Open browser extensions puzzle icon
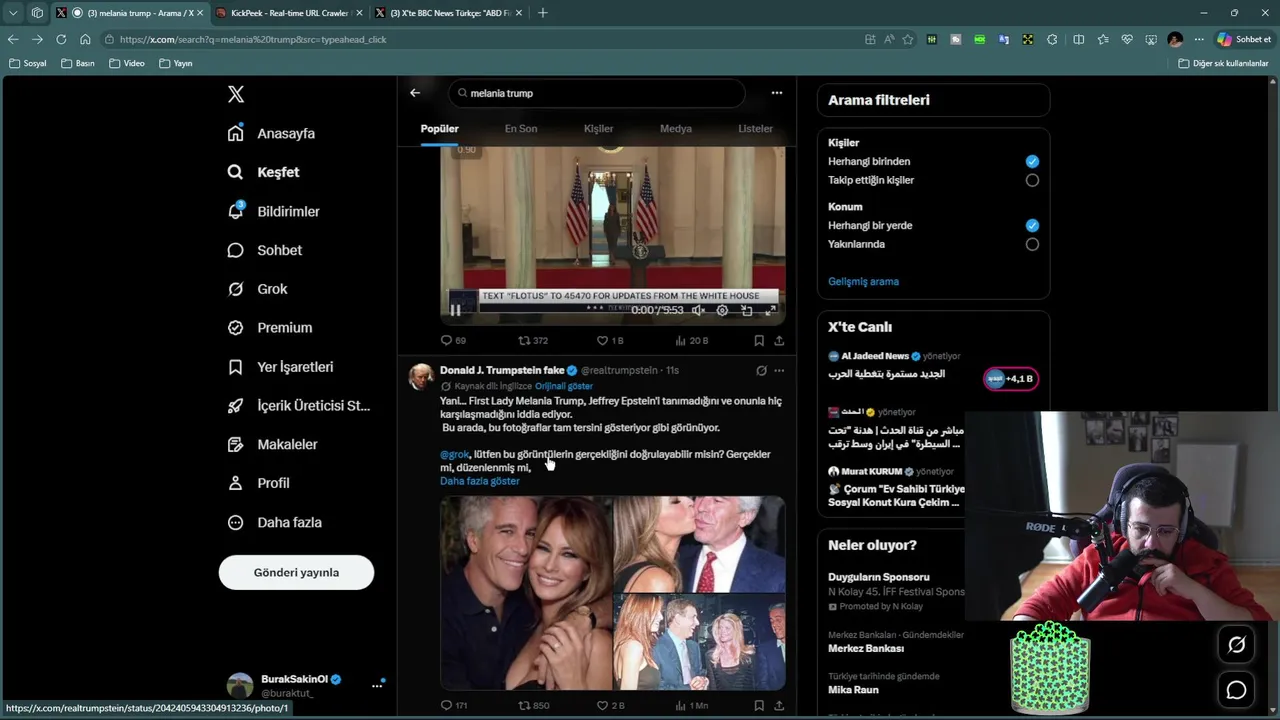The height and width of the screenshot is (720, 1280). (x=1052, y=39)
